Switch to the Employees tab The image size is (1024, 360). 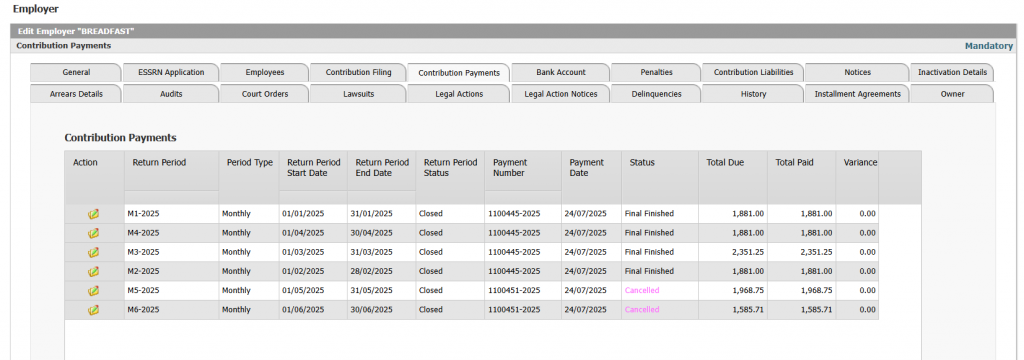pyautogui.click(x=264, y=73)
